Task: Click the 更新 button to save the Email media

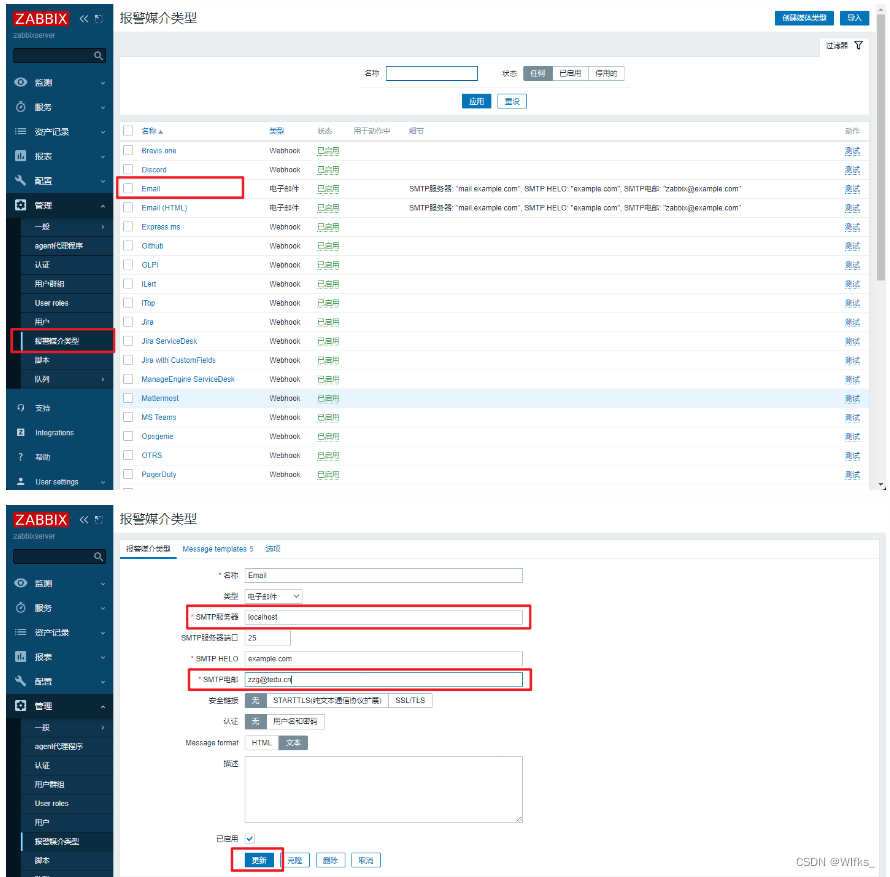Action: (259, 860)
